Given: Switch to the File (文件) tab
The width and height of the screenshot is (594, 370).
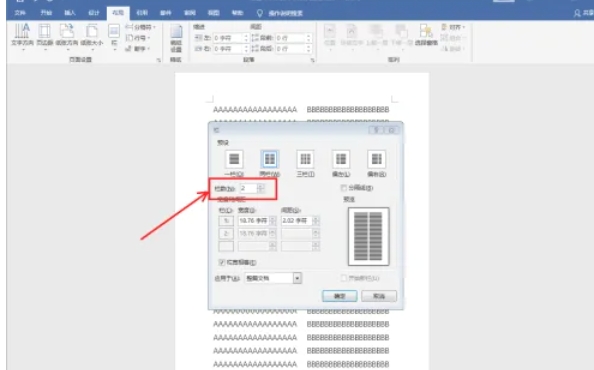Looking at the screenshot, I should point(20,13).
